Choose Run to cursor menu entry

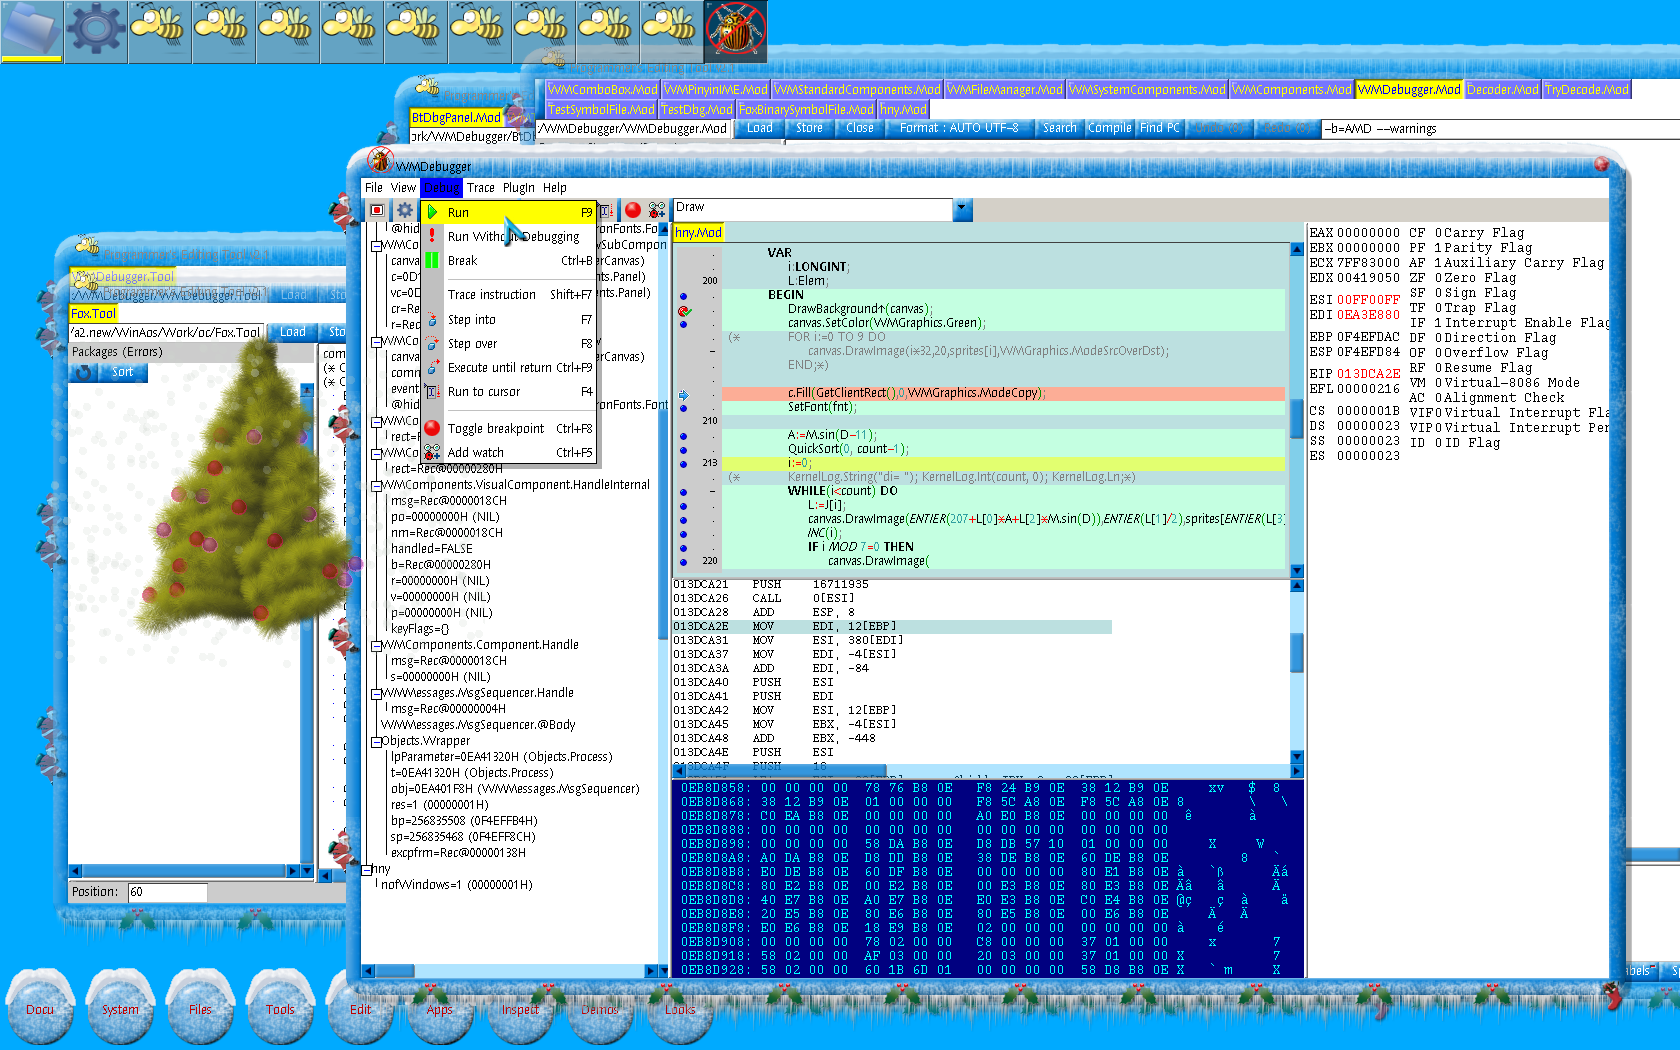[509, 392]
